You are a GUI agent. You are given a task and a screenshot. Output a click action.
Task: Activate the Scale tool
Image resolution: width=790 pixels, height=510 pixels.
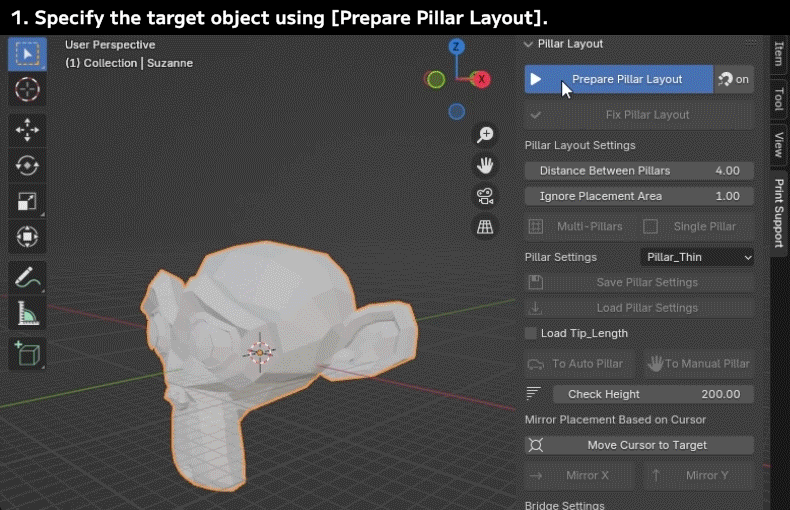[27, 201]
